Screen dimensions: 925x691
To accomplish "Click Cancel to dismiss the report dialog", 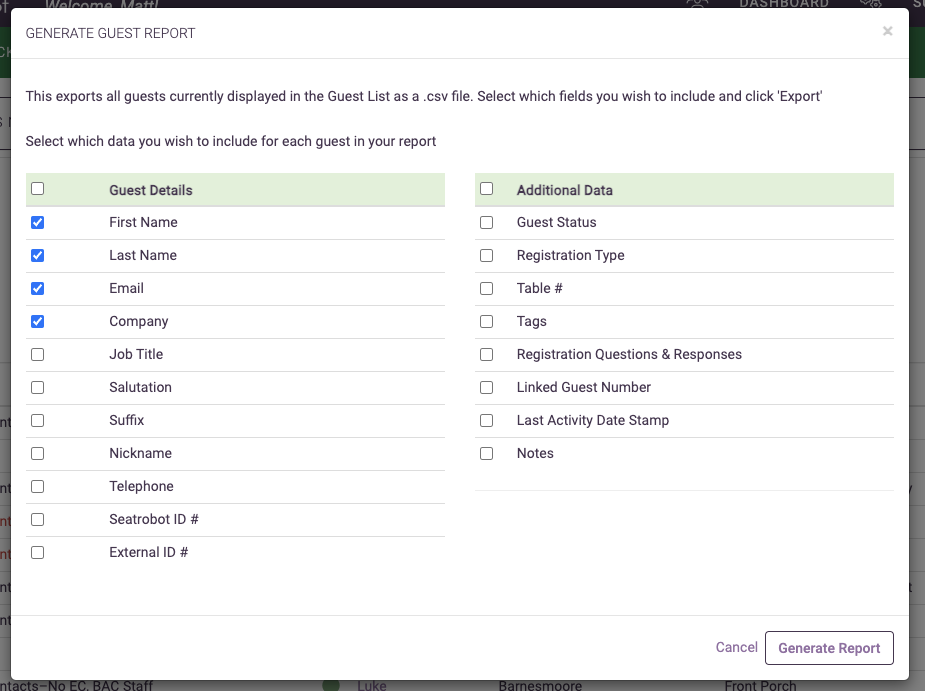I will click(x=736, y=648).
